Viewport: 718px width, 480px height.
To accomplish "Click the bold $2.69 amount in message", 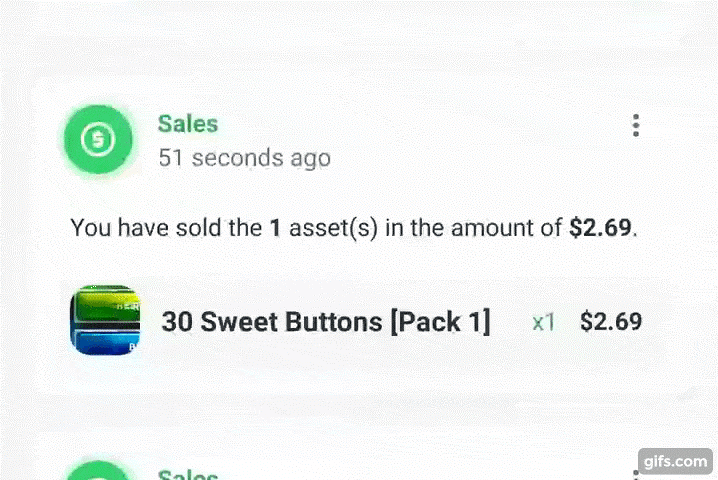I will point(600,227).
